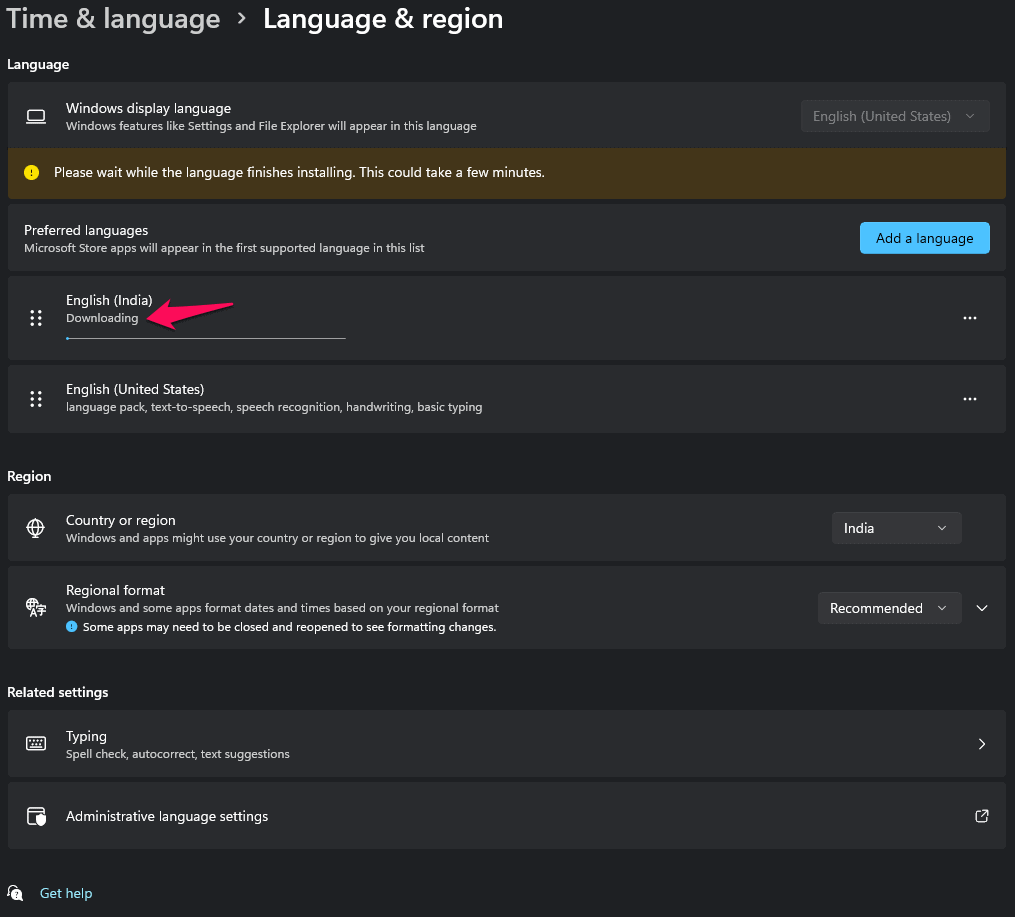The height and width of the screenshot is (917, 1015).
Task: Open the Windows display language dropdown
Action: (895, 116)
